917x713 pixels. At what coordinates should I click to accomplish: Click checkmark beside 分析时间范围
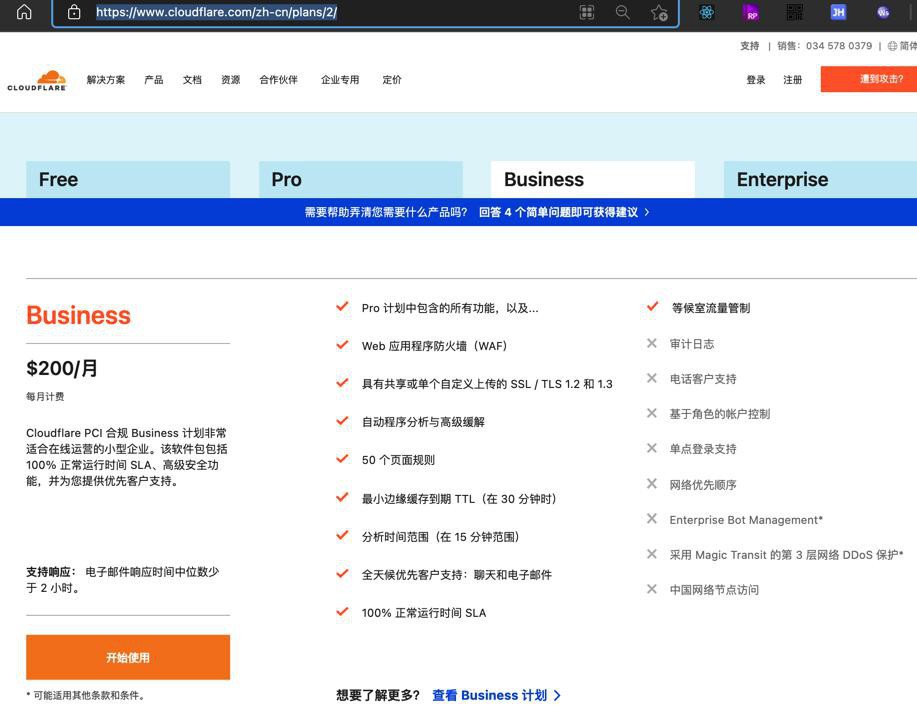coord(342,535)
